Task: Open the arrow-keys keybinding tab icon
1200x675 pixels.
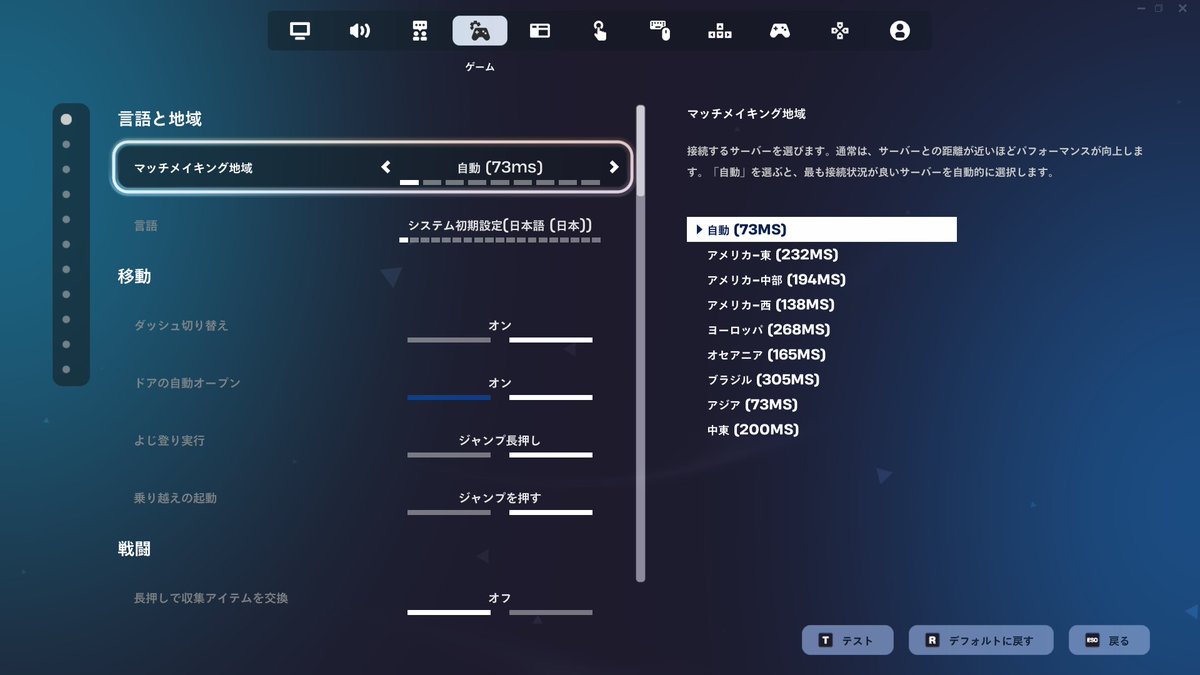Action: click(x=720, y=31)
